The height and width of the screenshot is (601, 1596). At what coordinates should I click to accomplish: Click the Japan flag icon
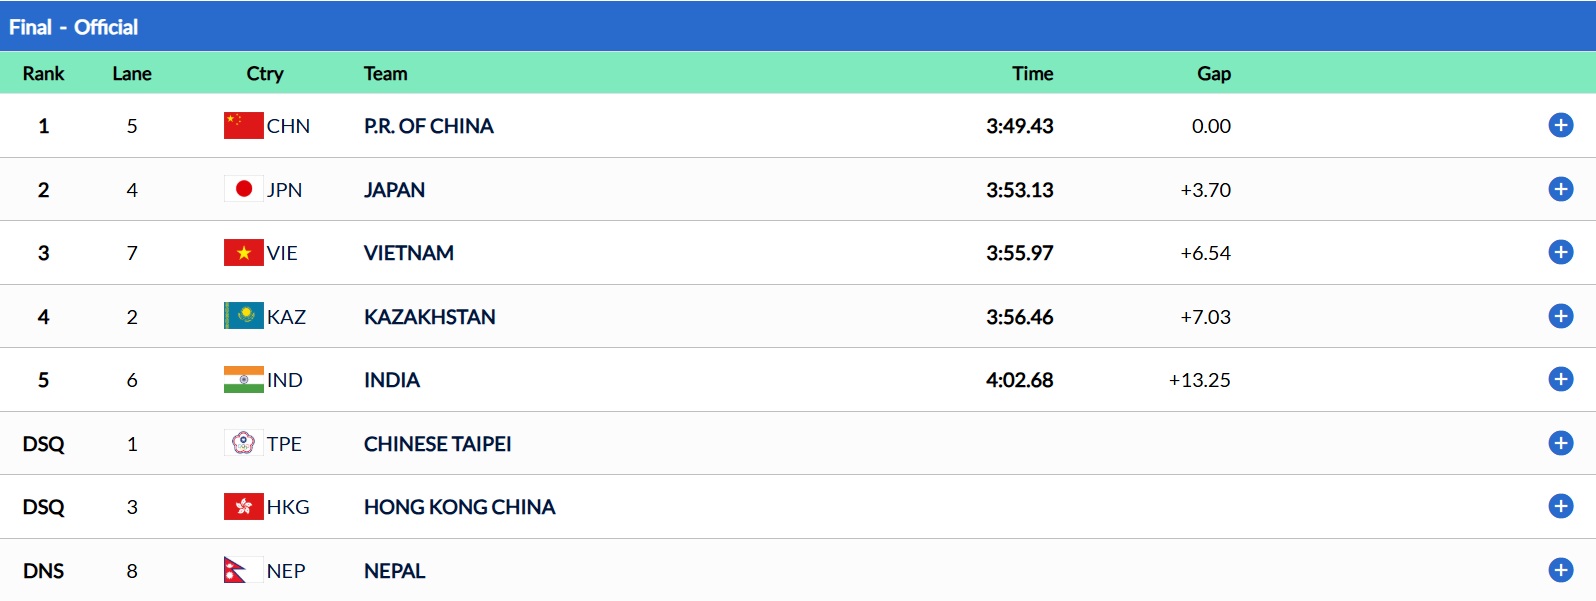pyautogui.click(x=243, y=189)
